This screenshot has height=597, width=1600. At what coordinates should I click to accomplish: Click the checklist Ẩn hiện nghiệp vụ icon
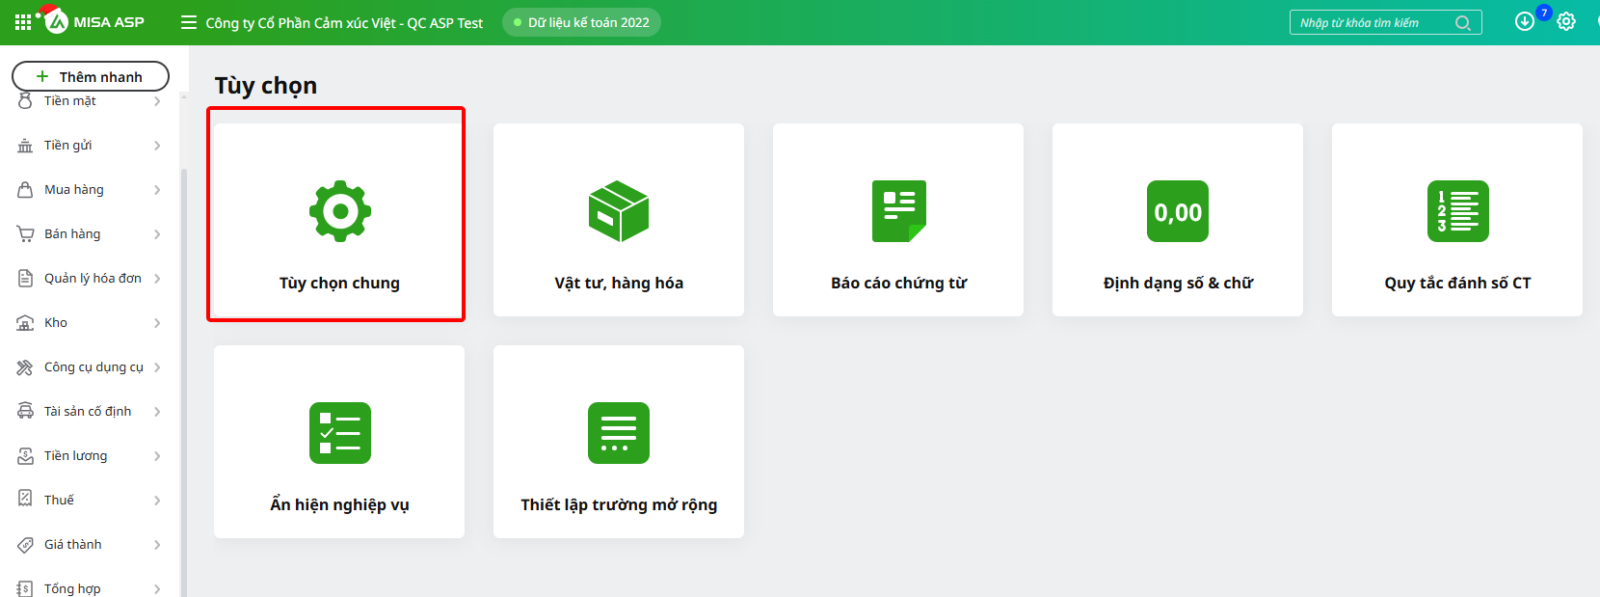click(x=340, y=433)
